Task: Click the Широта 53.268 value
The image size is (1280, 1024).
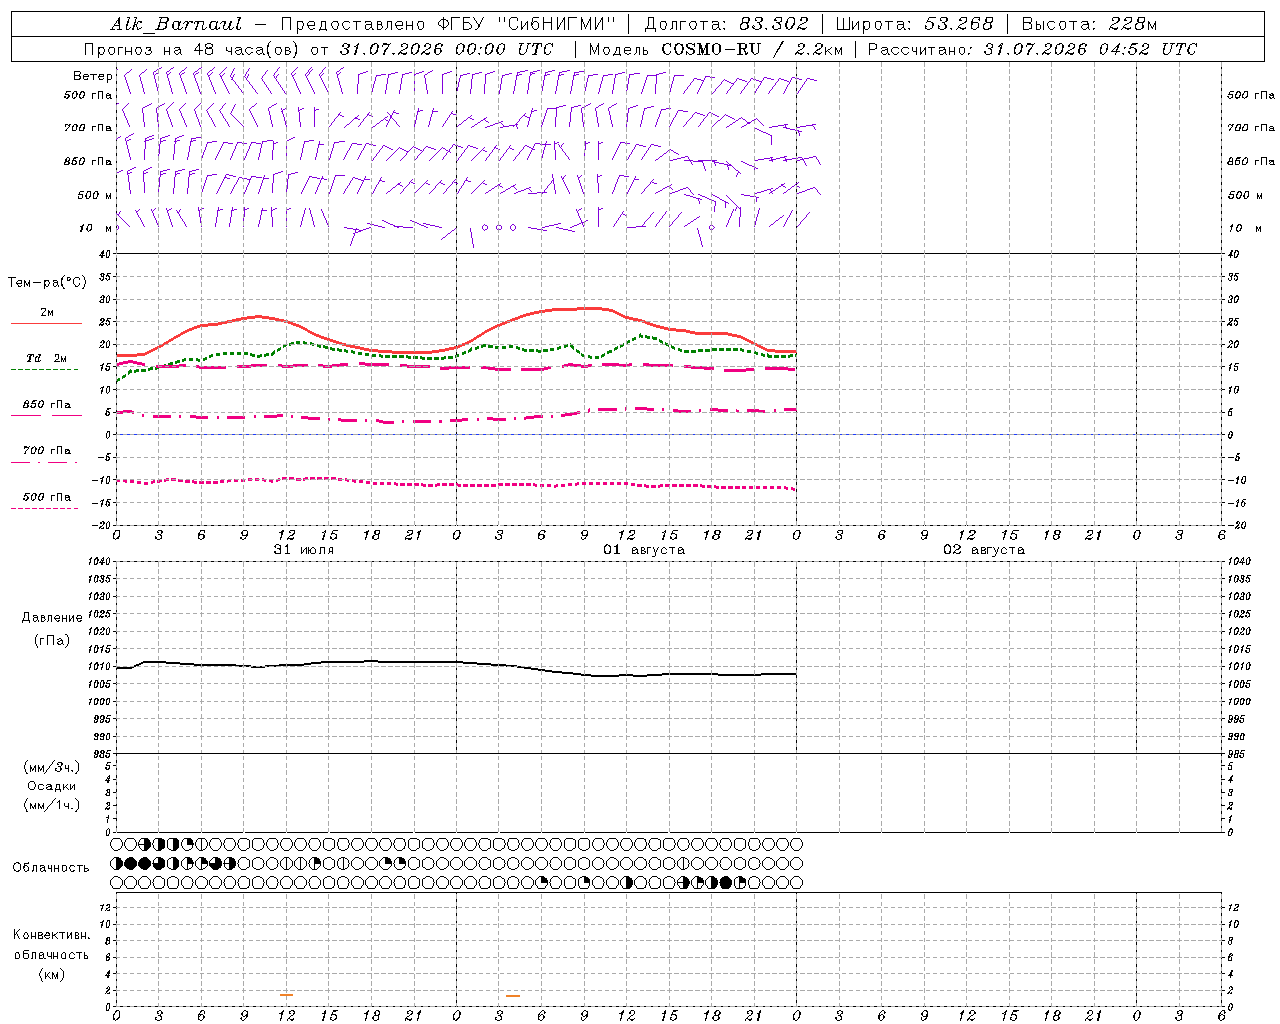Action: point(958,24)
